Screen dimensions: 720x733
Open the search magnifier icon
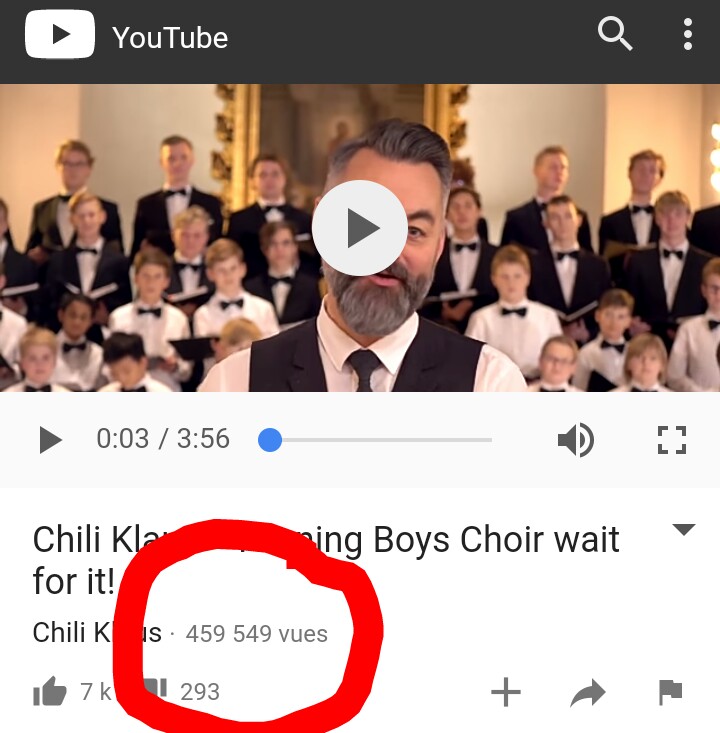[x=615, y=34]
